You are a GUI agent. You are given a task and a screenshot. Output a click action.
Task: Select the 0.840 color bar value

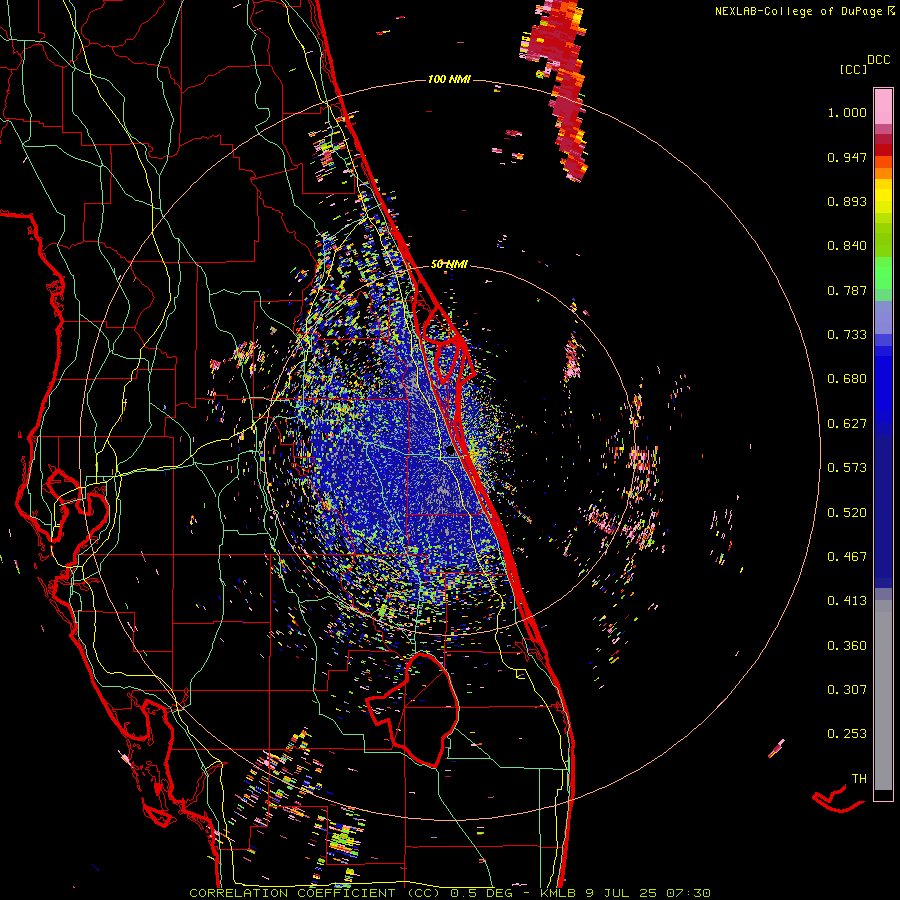(x=847, y=246)
